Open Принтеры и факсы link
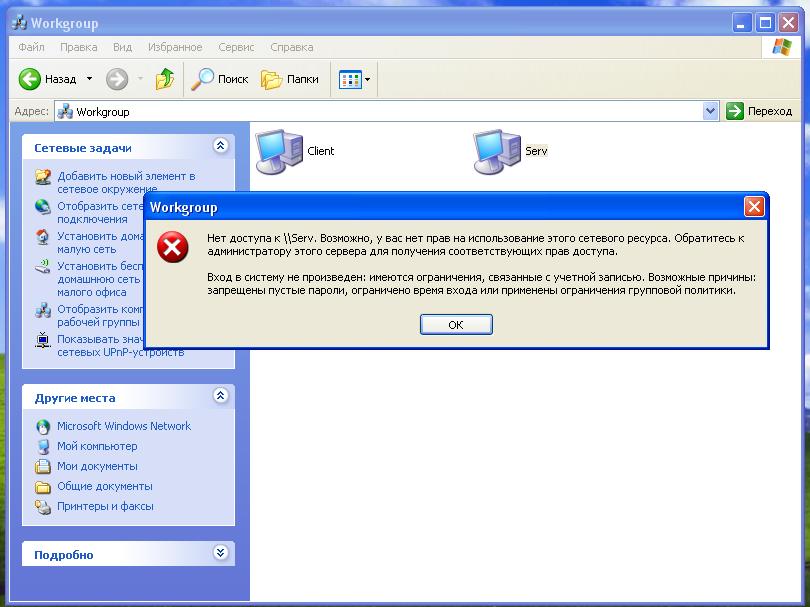Image resolution: width=810 pixels, height=607 pixels. pyautogui.click(x=105, y=507)
